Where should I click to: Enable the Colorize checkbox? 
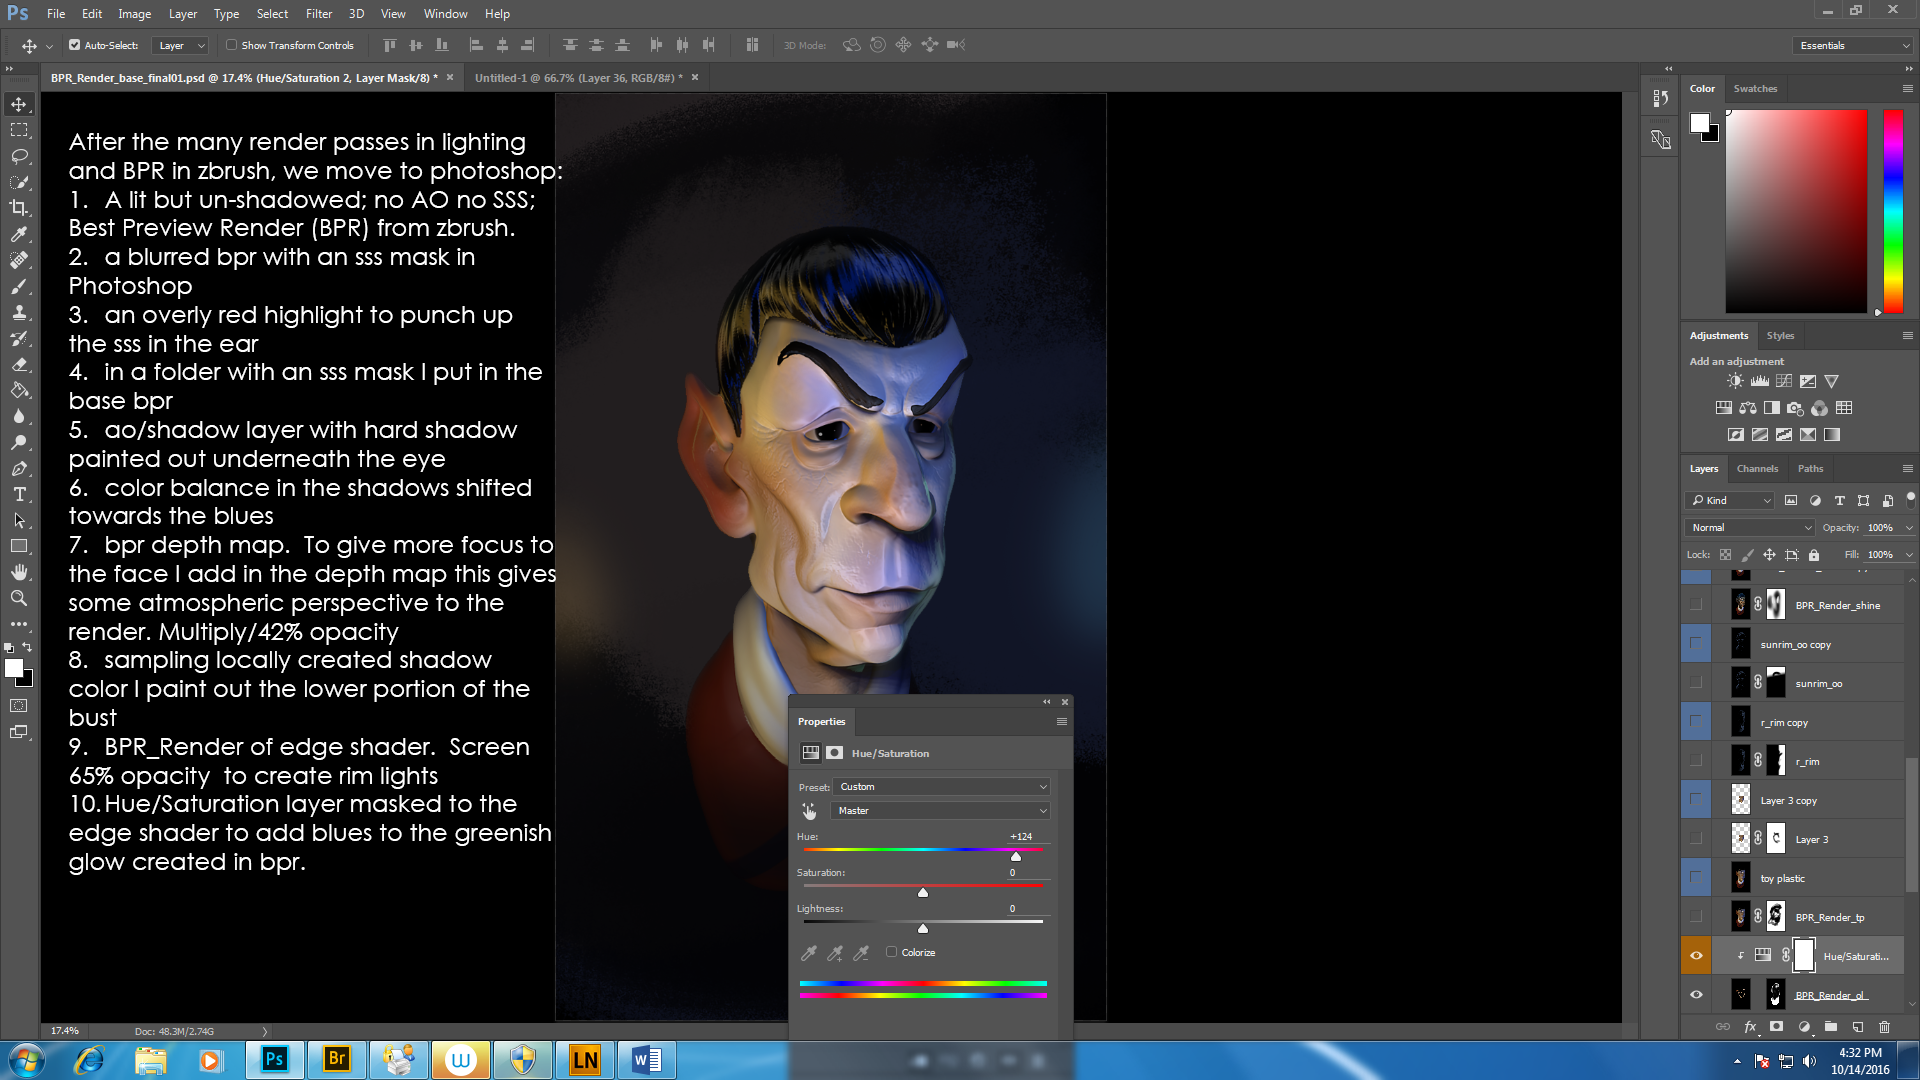tap(891, 952)
